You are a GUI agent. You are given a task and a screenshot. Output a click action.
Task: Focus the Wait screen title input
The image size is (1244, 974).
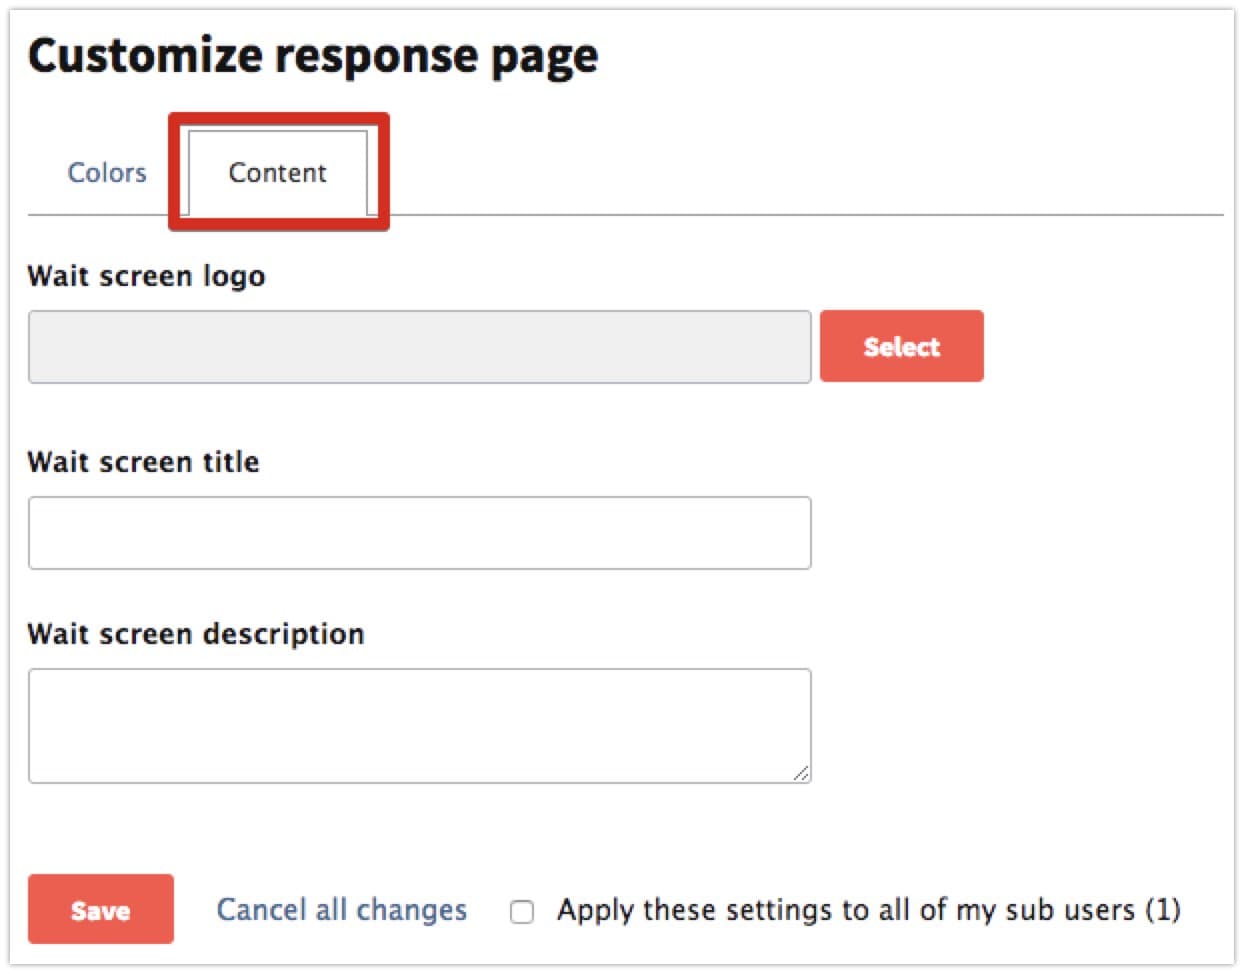(419, 533)
